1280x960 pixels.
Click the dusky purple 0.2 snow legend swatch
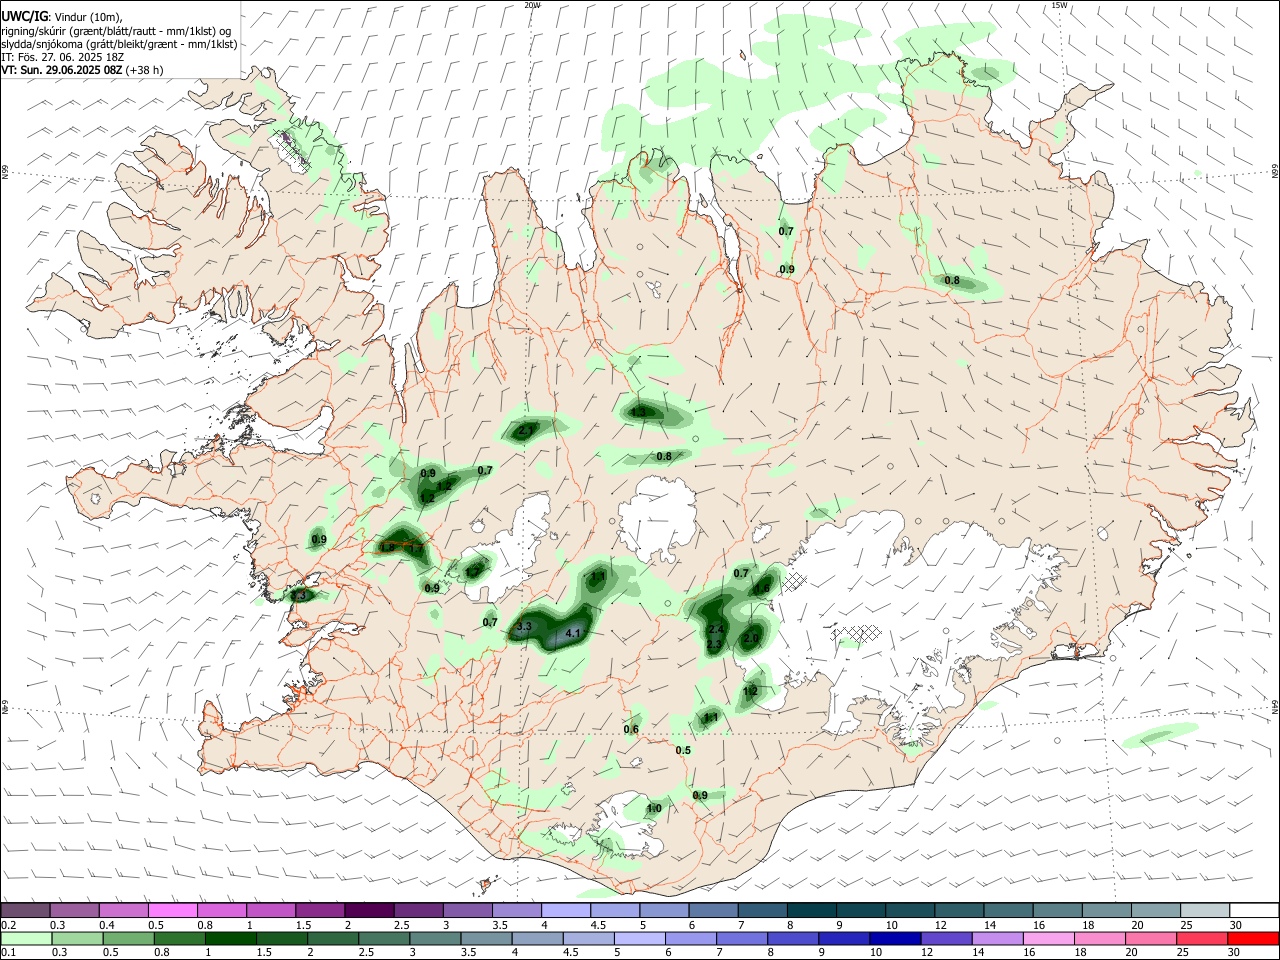click(x=26, y=910)
